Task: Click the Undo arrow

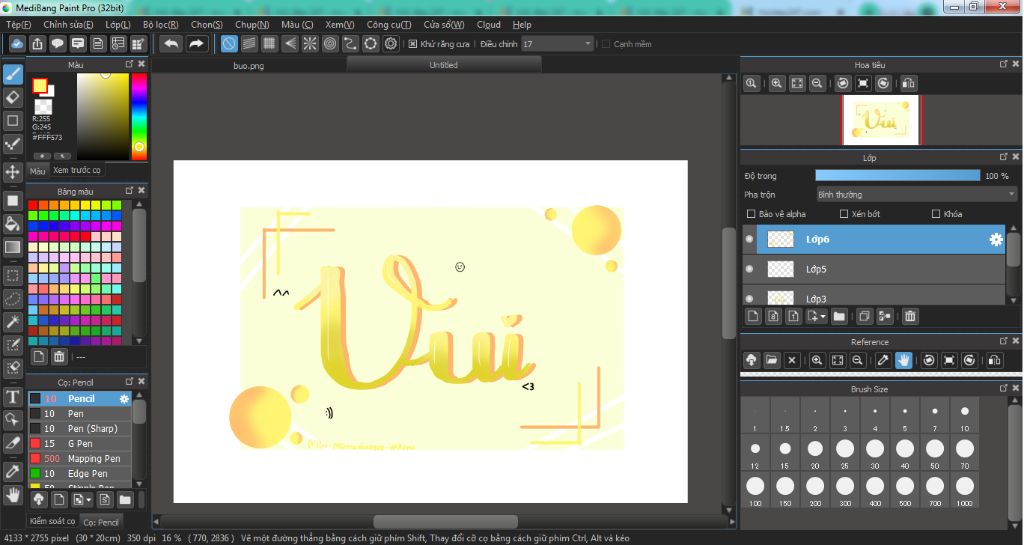Action: pyautogui.click(x=171, y=44)
